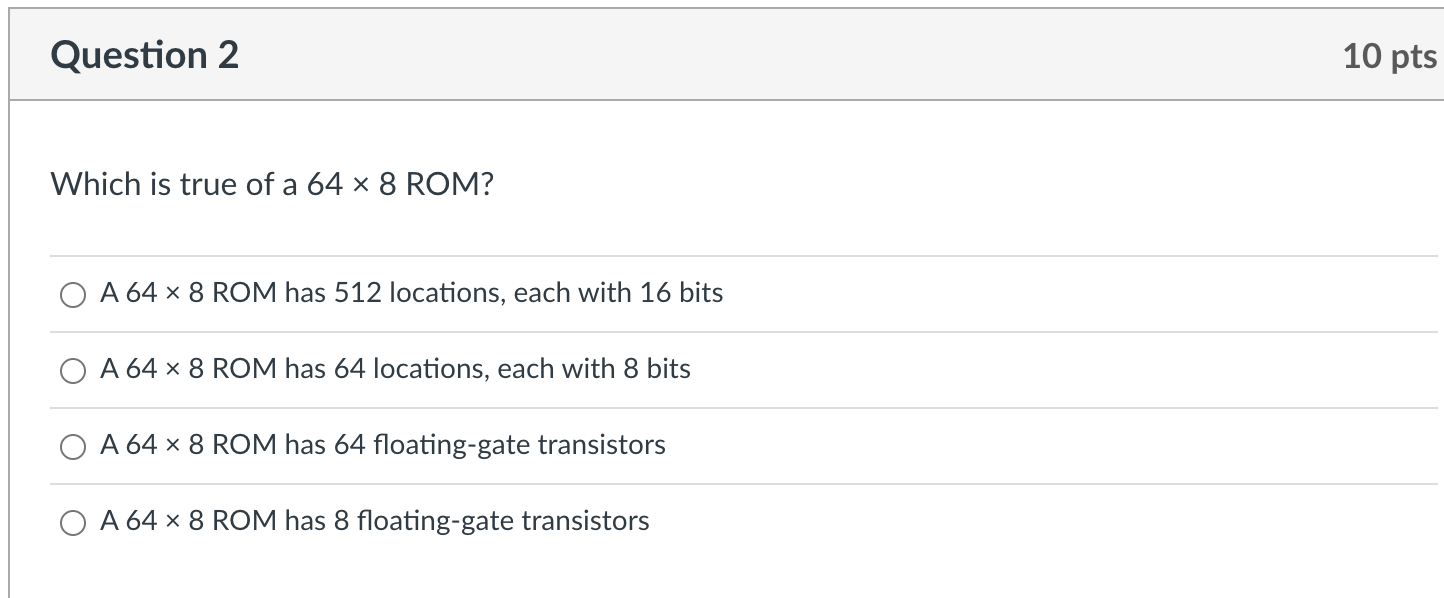
Task: Click the divider above the first answer
Action: coord(740,256)
